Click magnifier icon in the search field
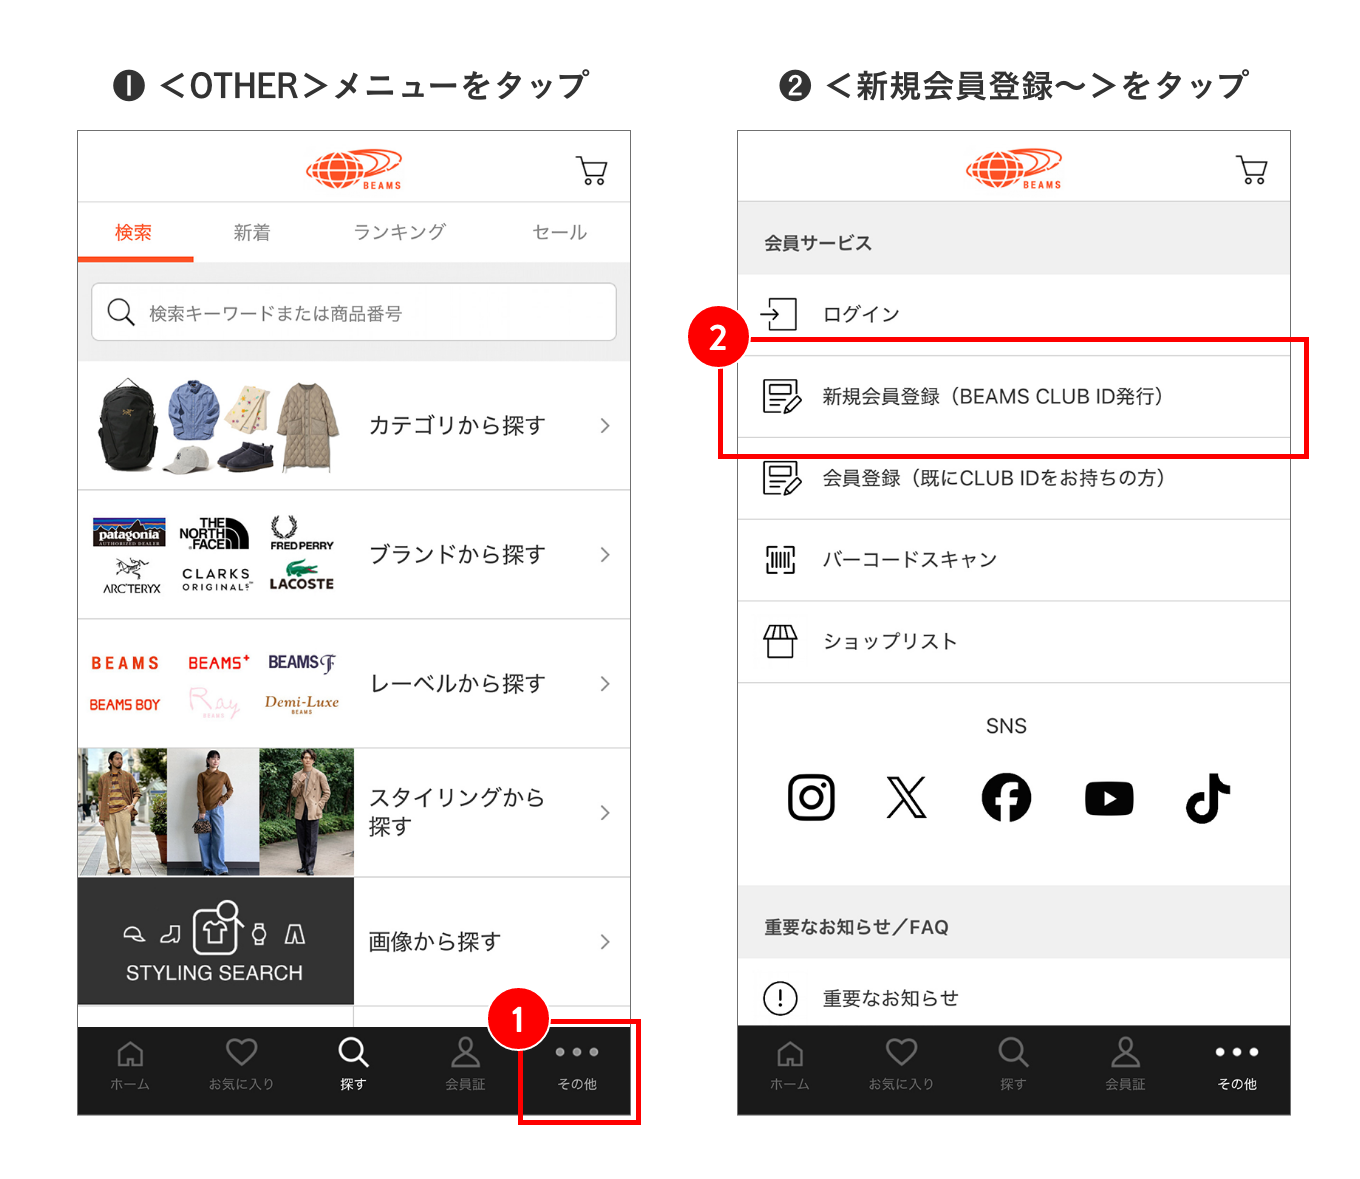 121,312
